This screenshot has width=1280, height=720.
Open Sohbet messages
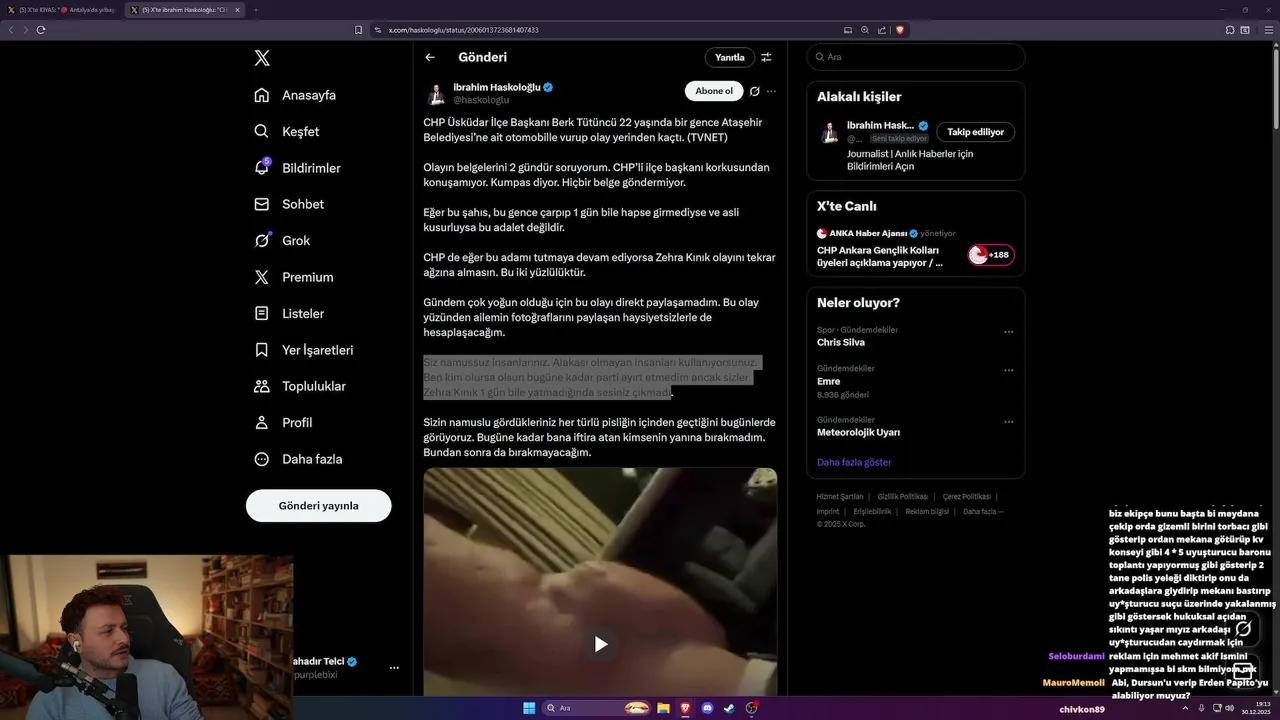click(289, 204)
